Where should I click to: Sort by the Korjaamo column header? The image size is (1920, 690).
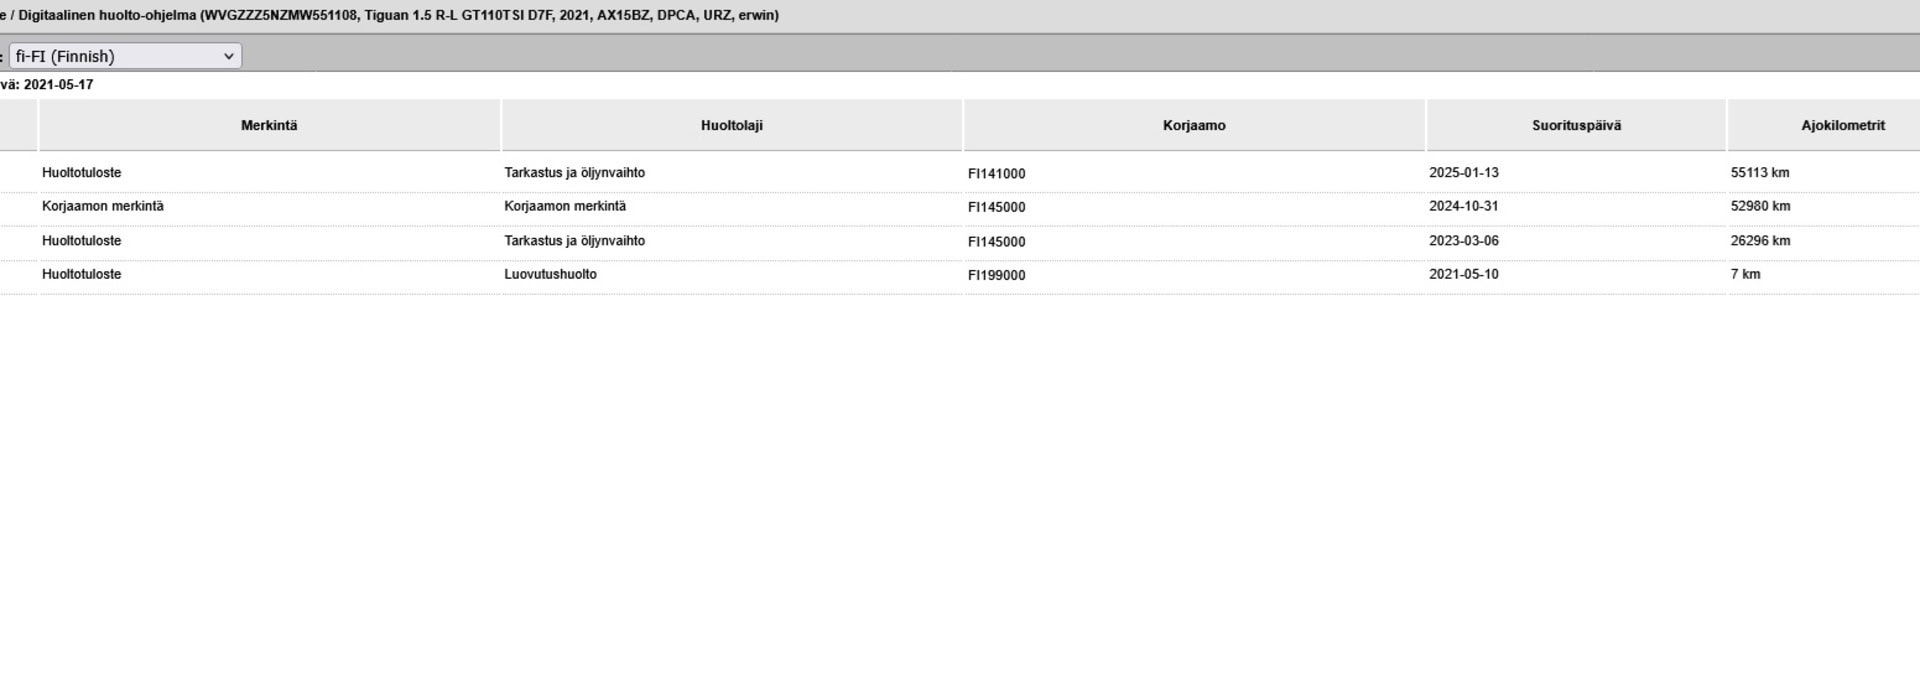pos(1194,125)
